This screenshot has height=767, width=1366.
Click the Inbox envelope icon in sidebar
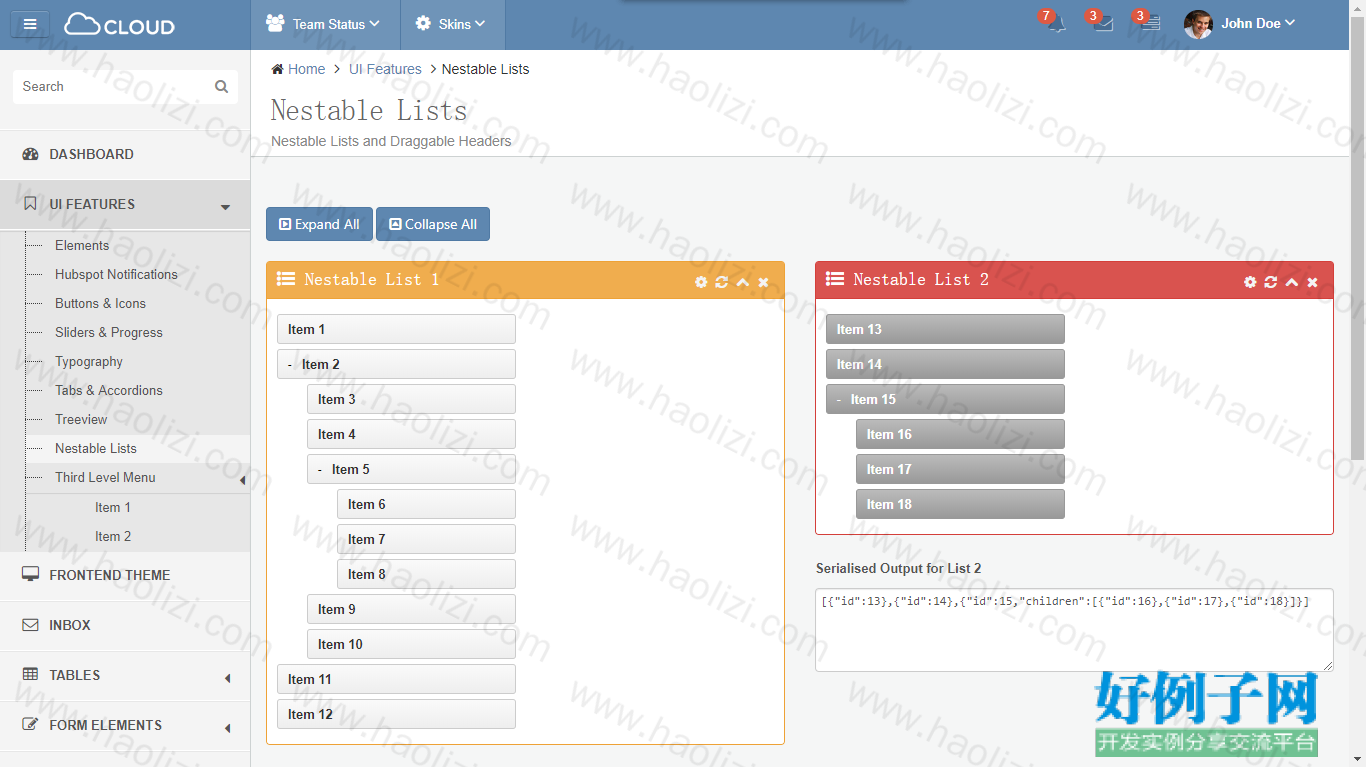[30, 625]
